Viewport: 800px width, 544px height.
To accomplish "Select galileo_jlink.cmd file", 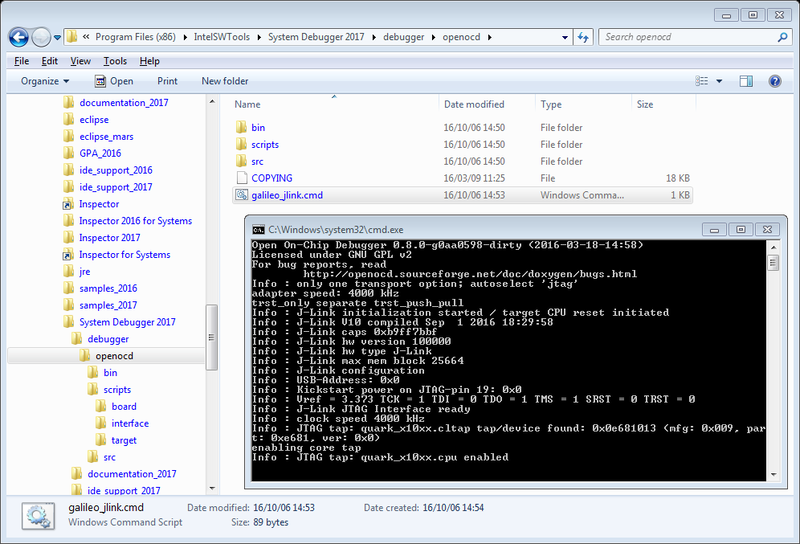I will point(462,195).
